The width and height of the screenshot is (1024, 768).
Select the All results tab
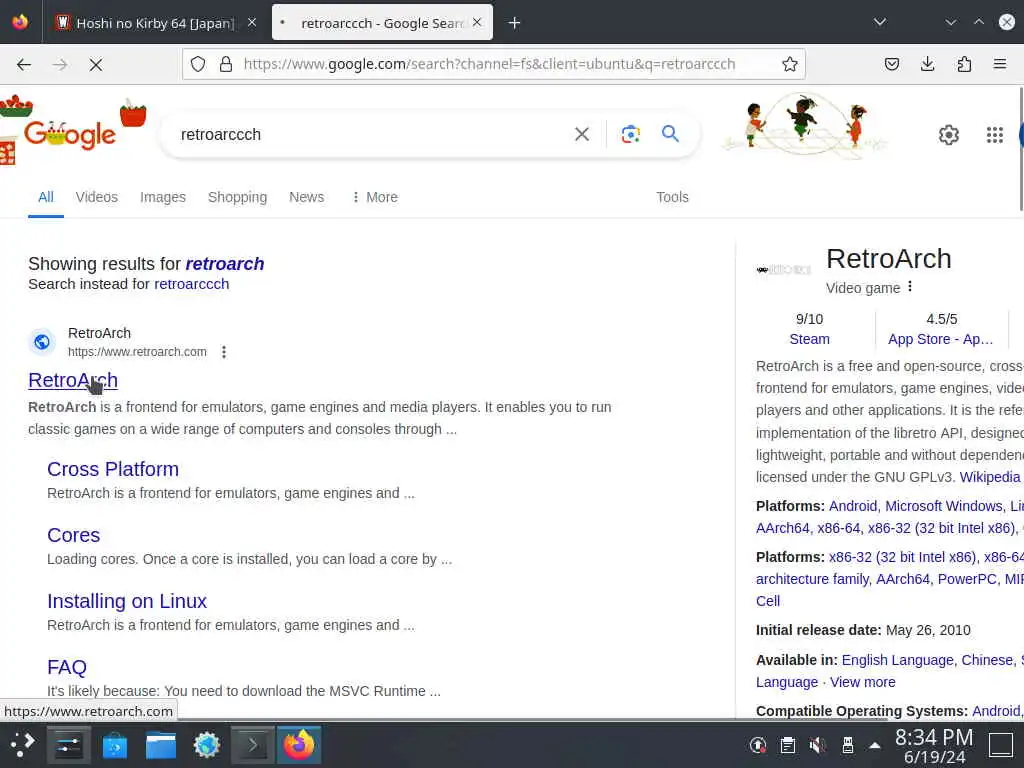(46, 197)
